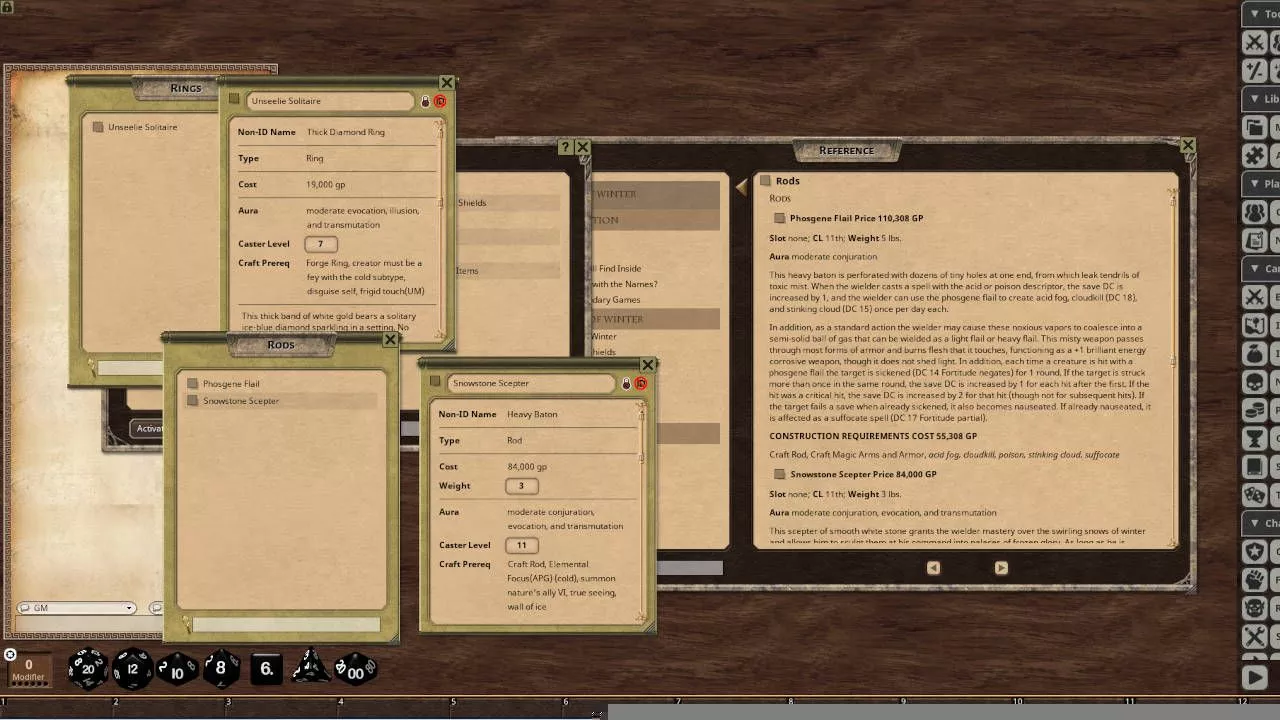
Task: Open the notes page icon in sidebar
Action: pos(1254,240)
